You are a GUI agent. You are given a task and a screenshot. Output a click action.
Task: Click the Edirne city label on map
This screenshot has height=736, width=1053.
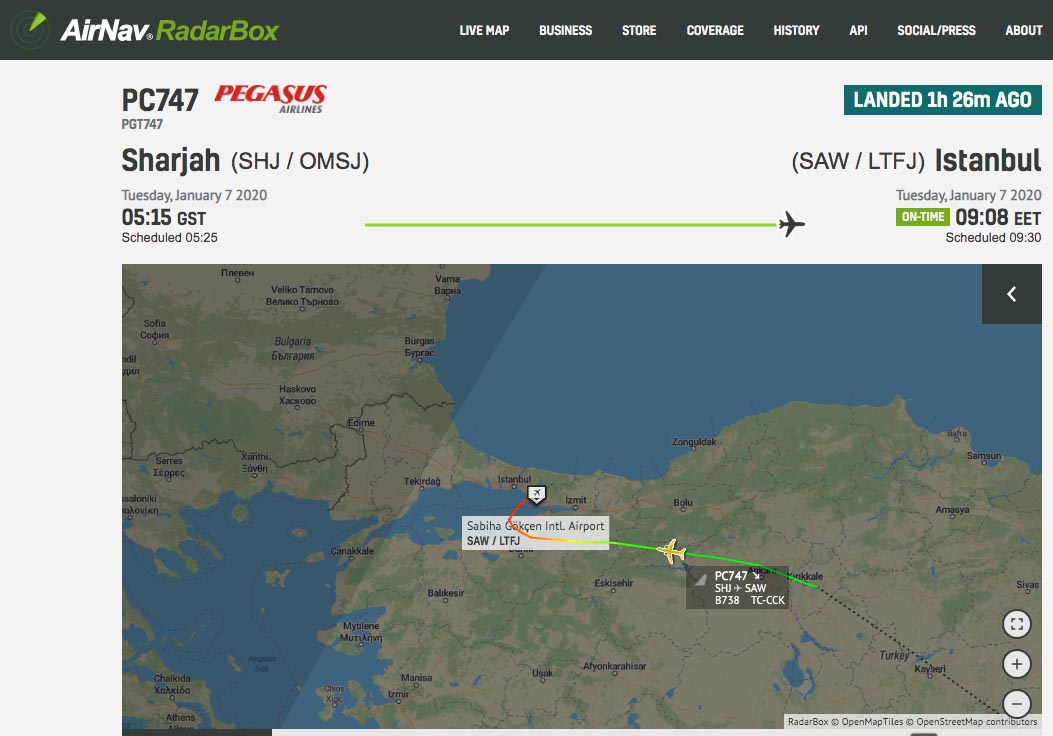click(361, 423)
